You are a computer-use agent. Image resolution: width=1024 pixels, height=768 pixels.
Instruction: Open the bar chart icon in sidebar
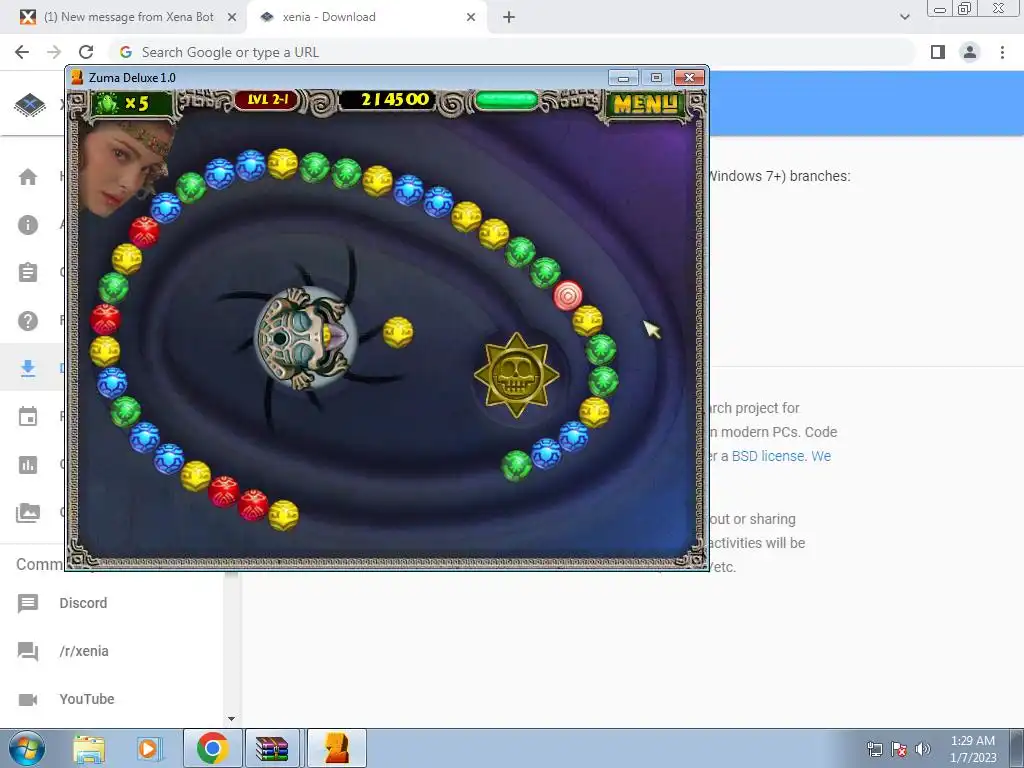(28, 465)
